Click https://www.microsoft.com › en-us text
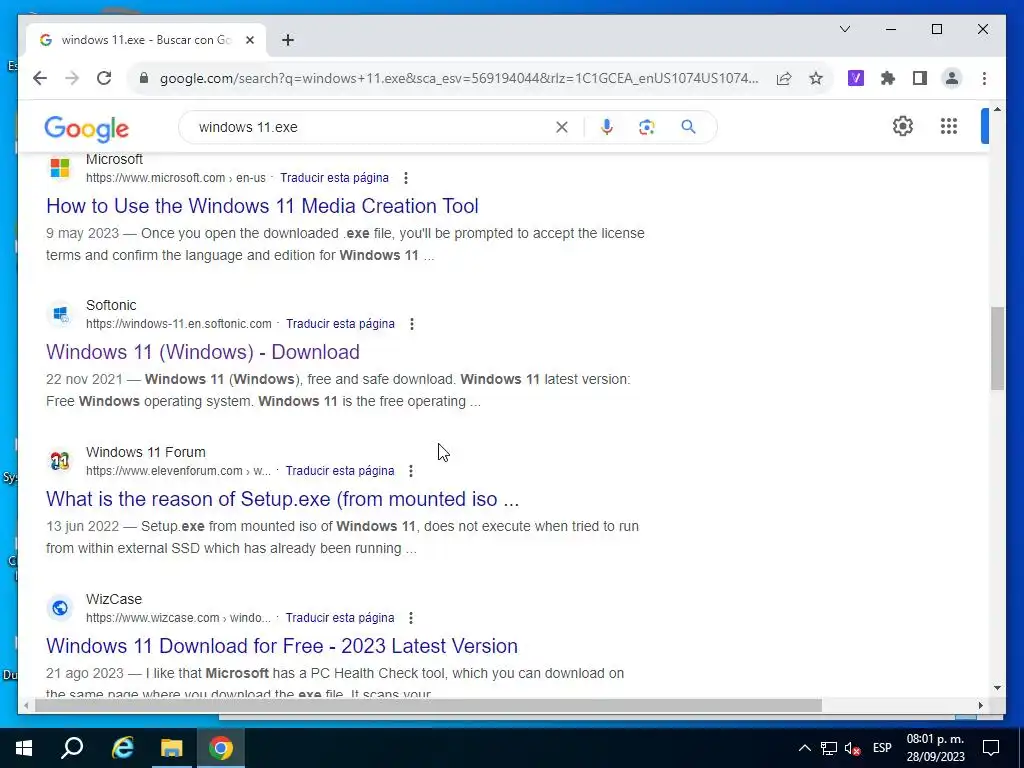This screenshot has width=1024, height=768. click(176, 178)
